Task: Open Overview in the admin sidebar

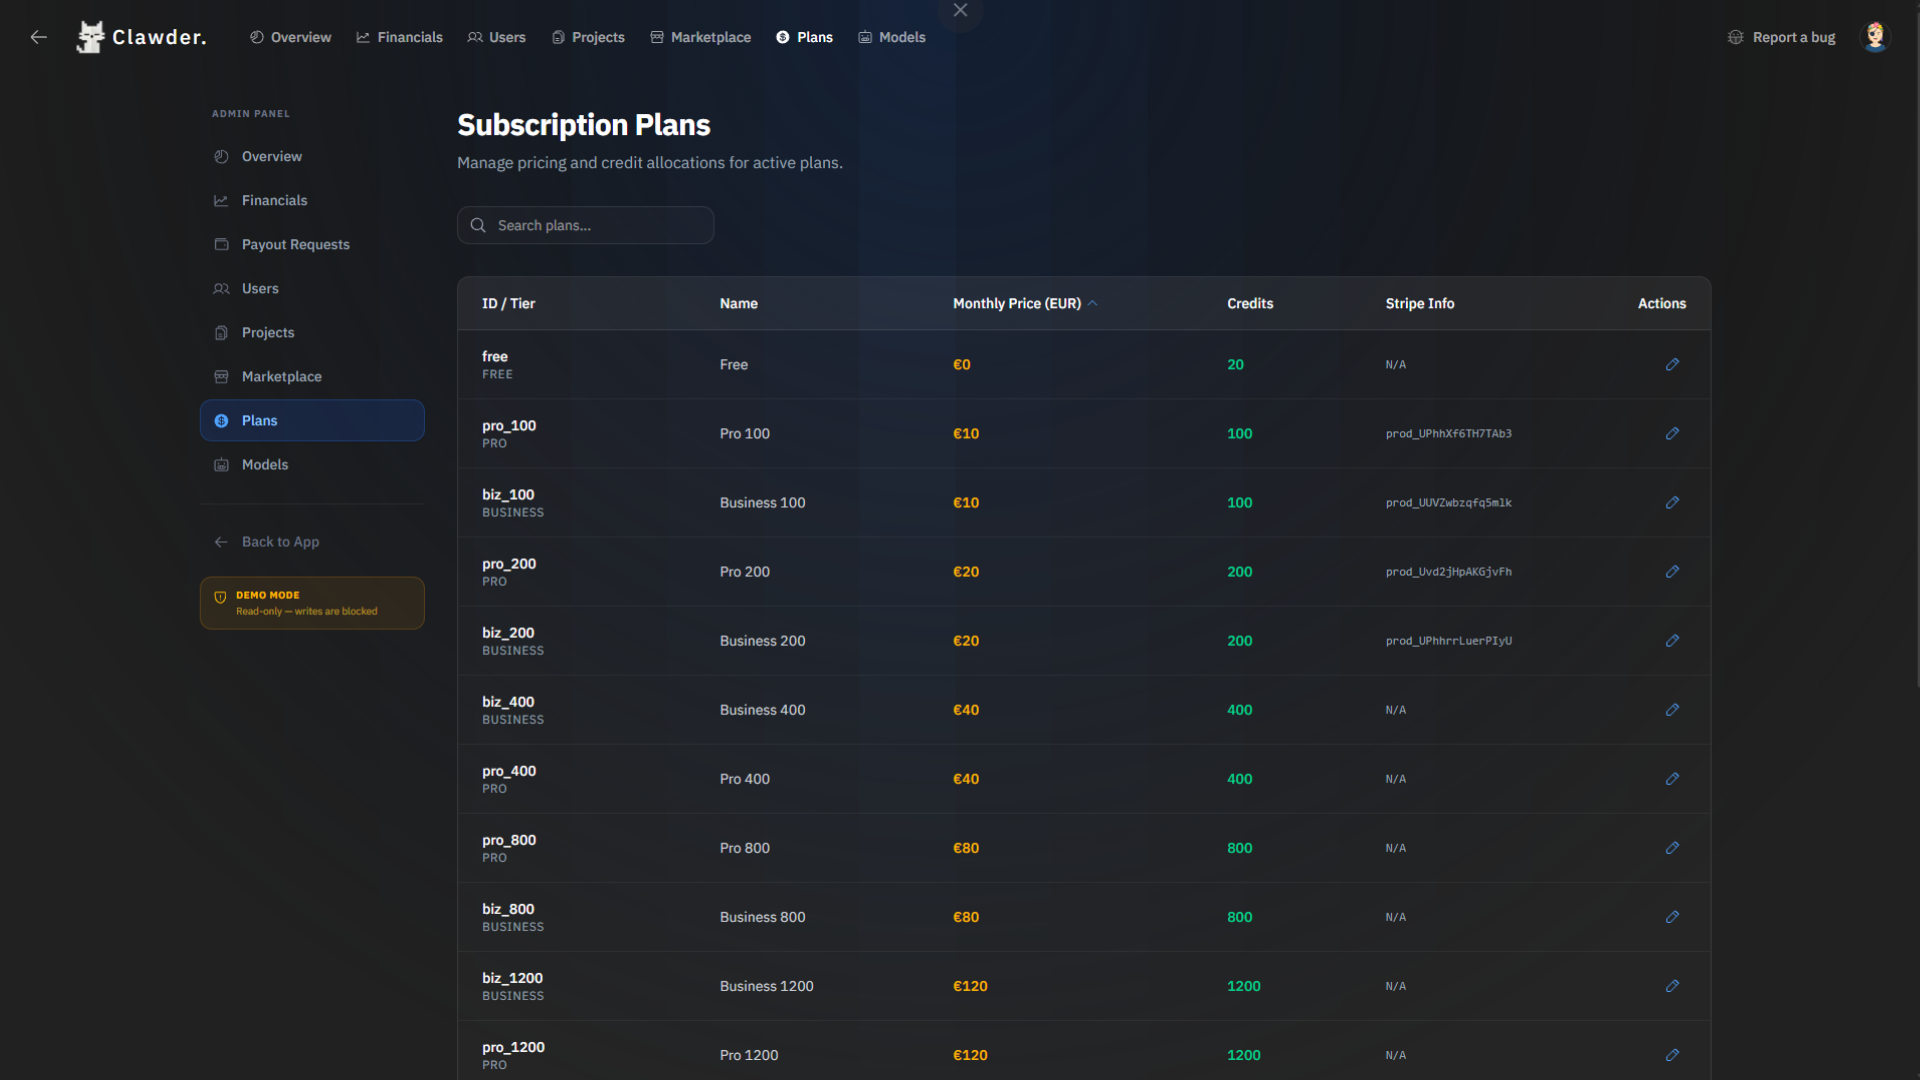Action: point(312,157)
